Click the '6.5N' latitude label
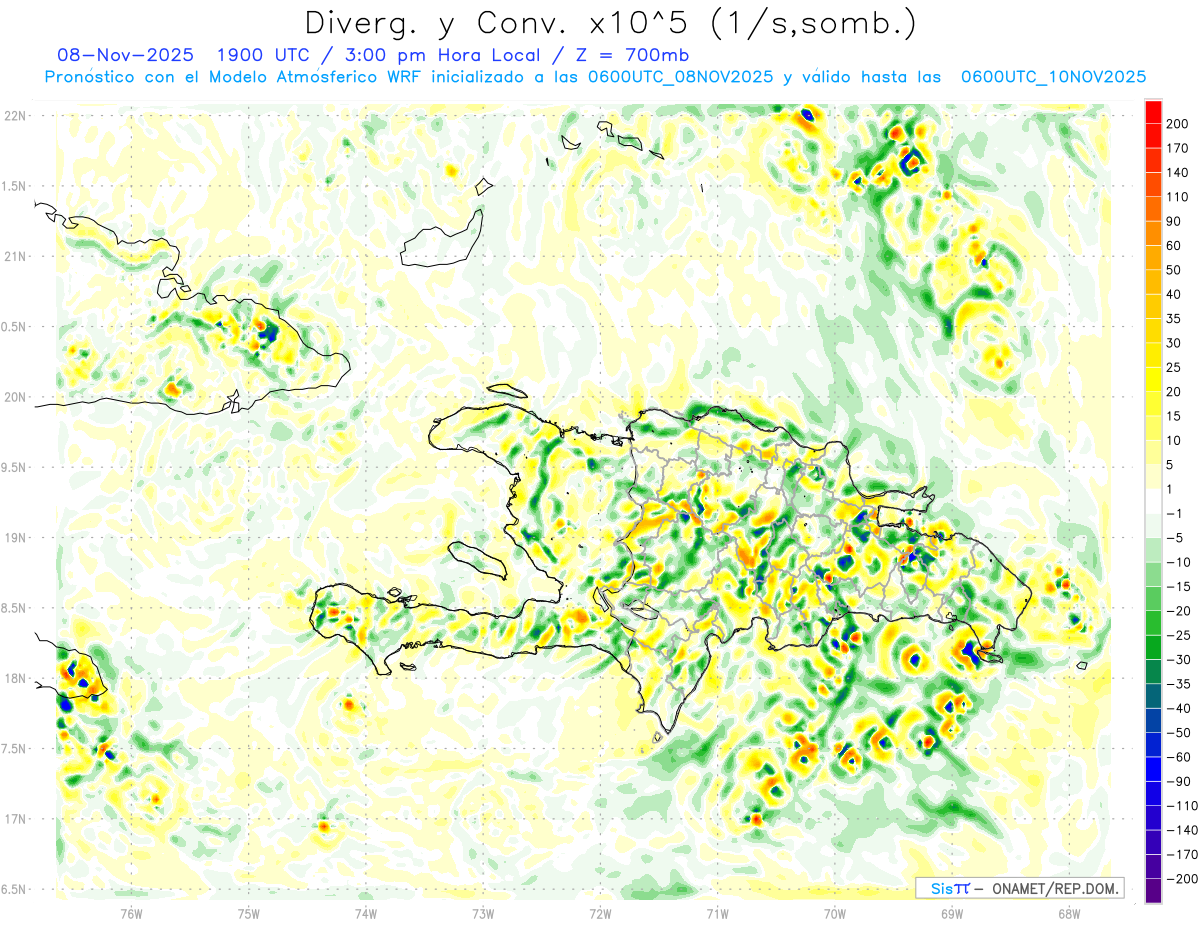 tap(14, 890)
